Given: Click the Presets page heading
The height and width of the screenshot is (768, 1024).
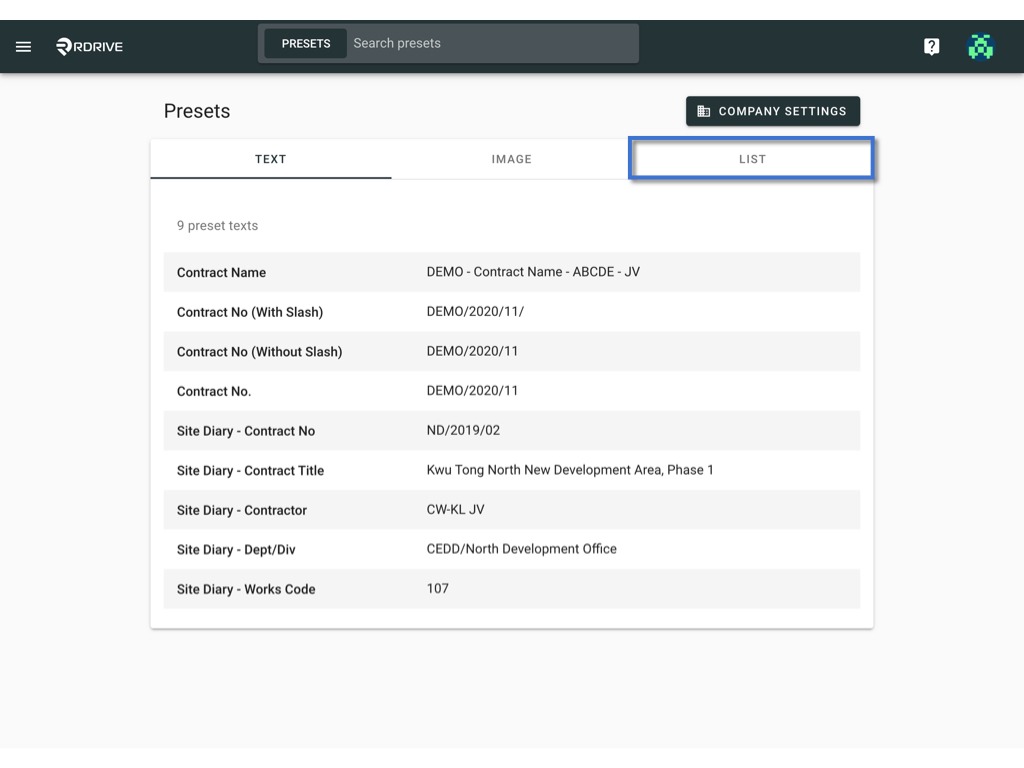Looking at the screenshot, I should tap(197, 111).
